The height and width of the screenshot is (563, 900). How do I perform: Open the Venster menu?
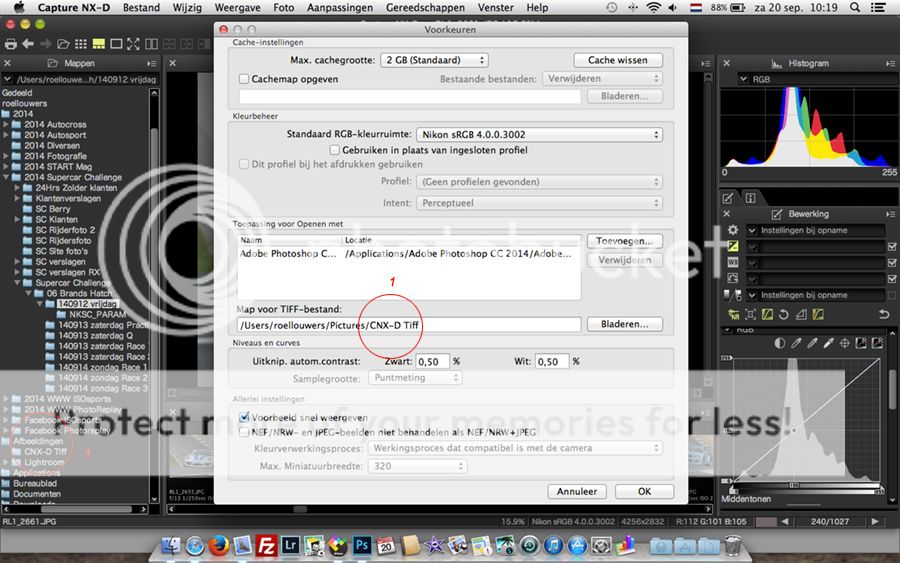click(495, 7)
